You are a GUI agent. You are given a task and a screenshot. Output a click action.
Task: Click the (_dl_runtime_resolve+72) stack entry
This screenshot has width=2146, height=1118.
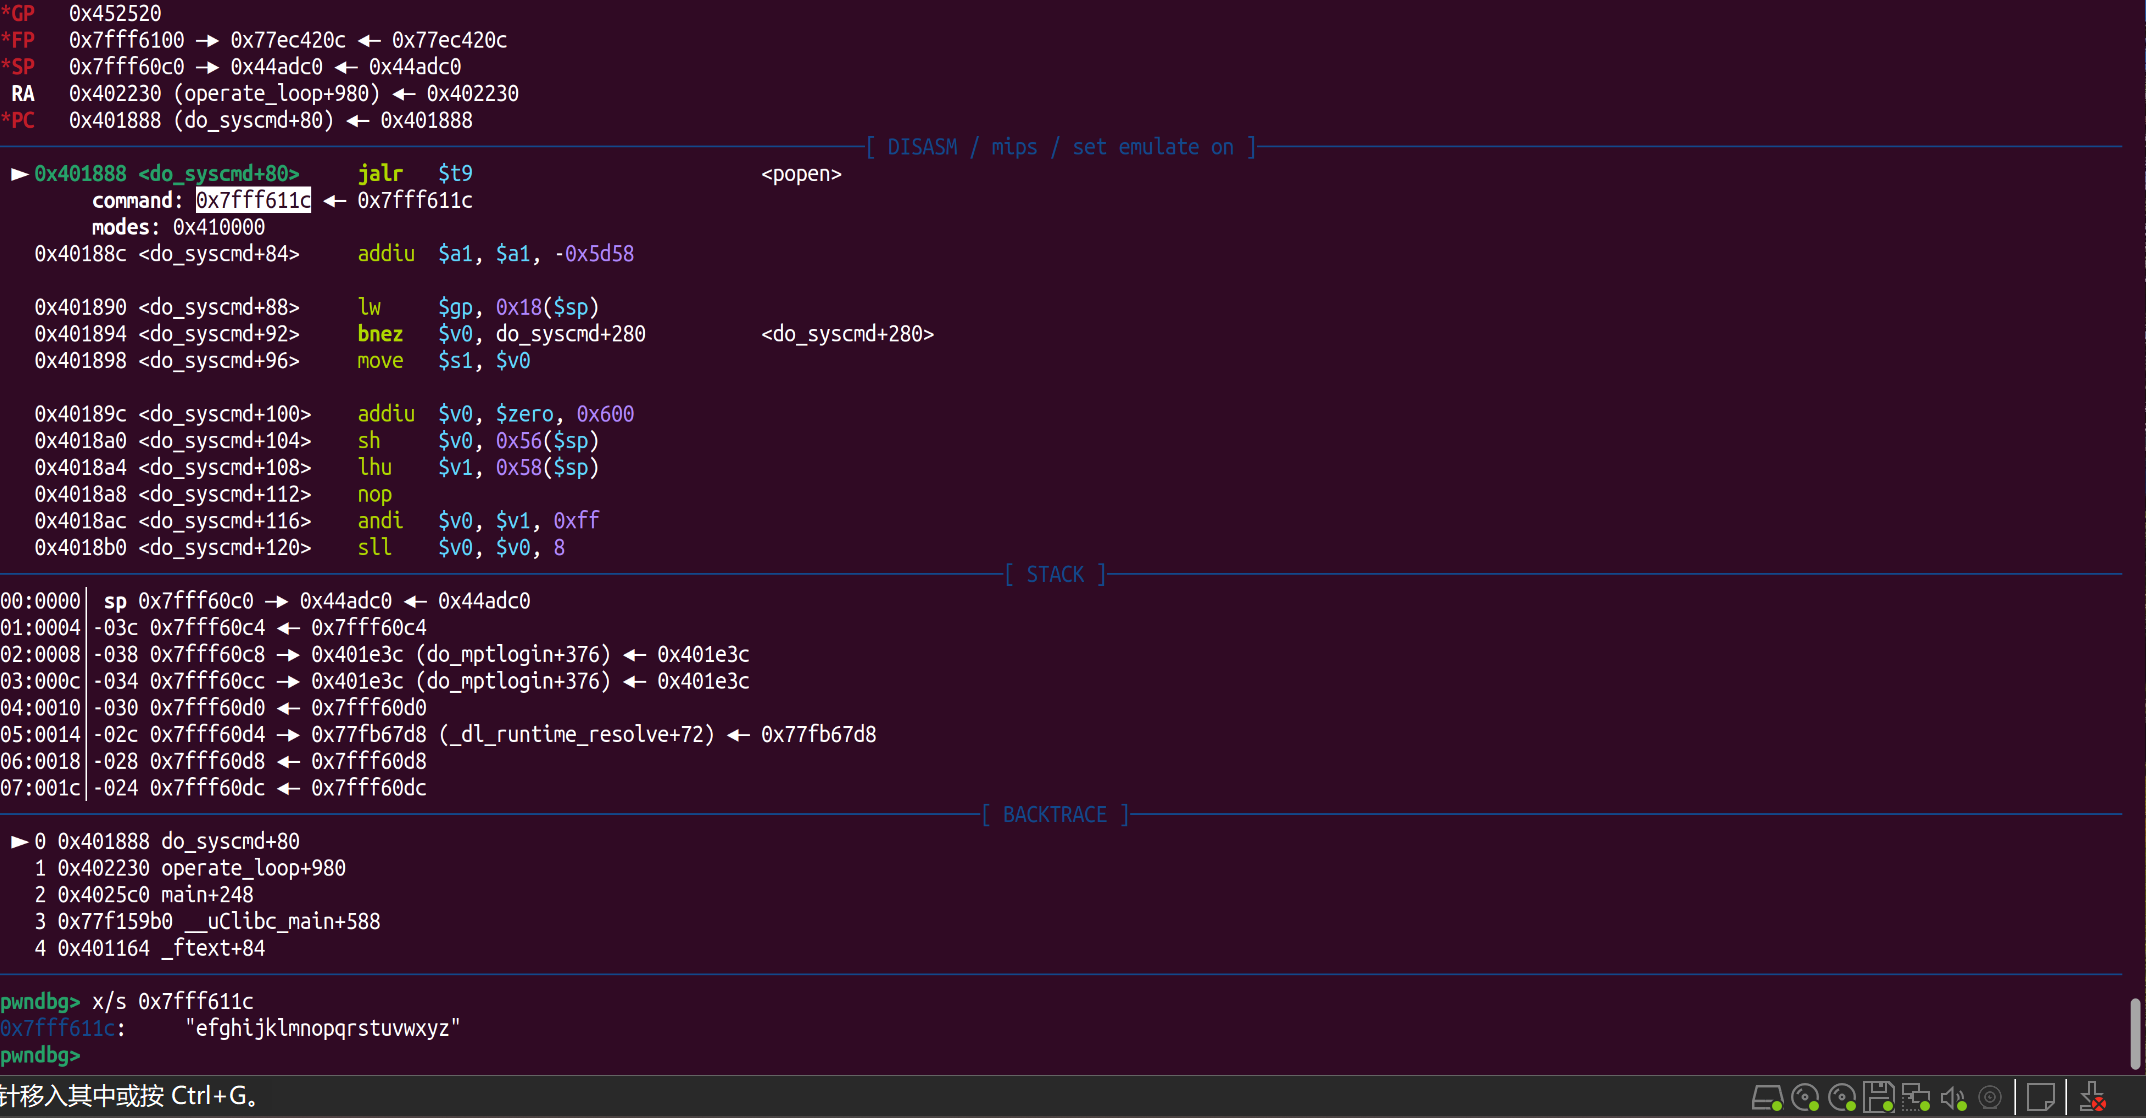tap(577, 734)
